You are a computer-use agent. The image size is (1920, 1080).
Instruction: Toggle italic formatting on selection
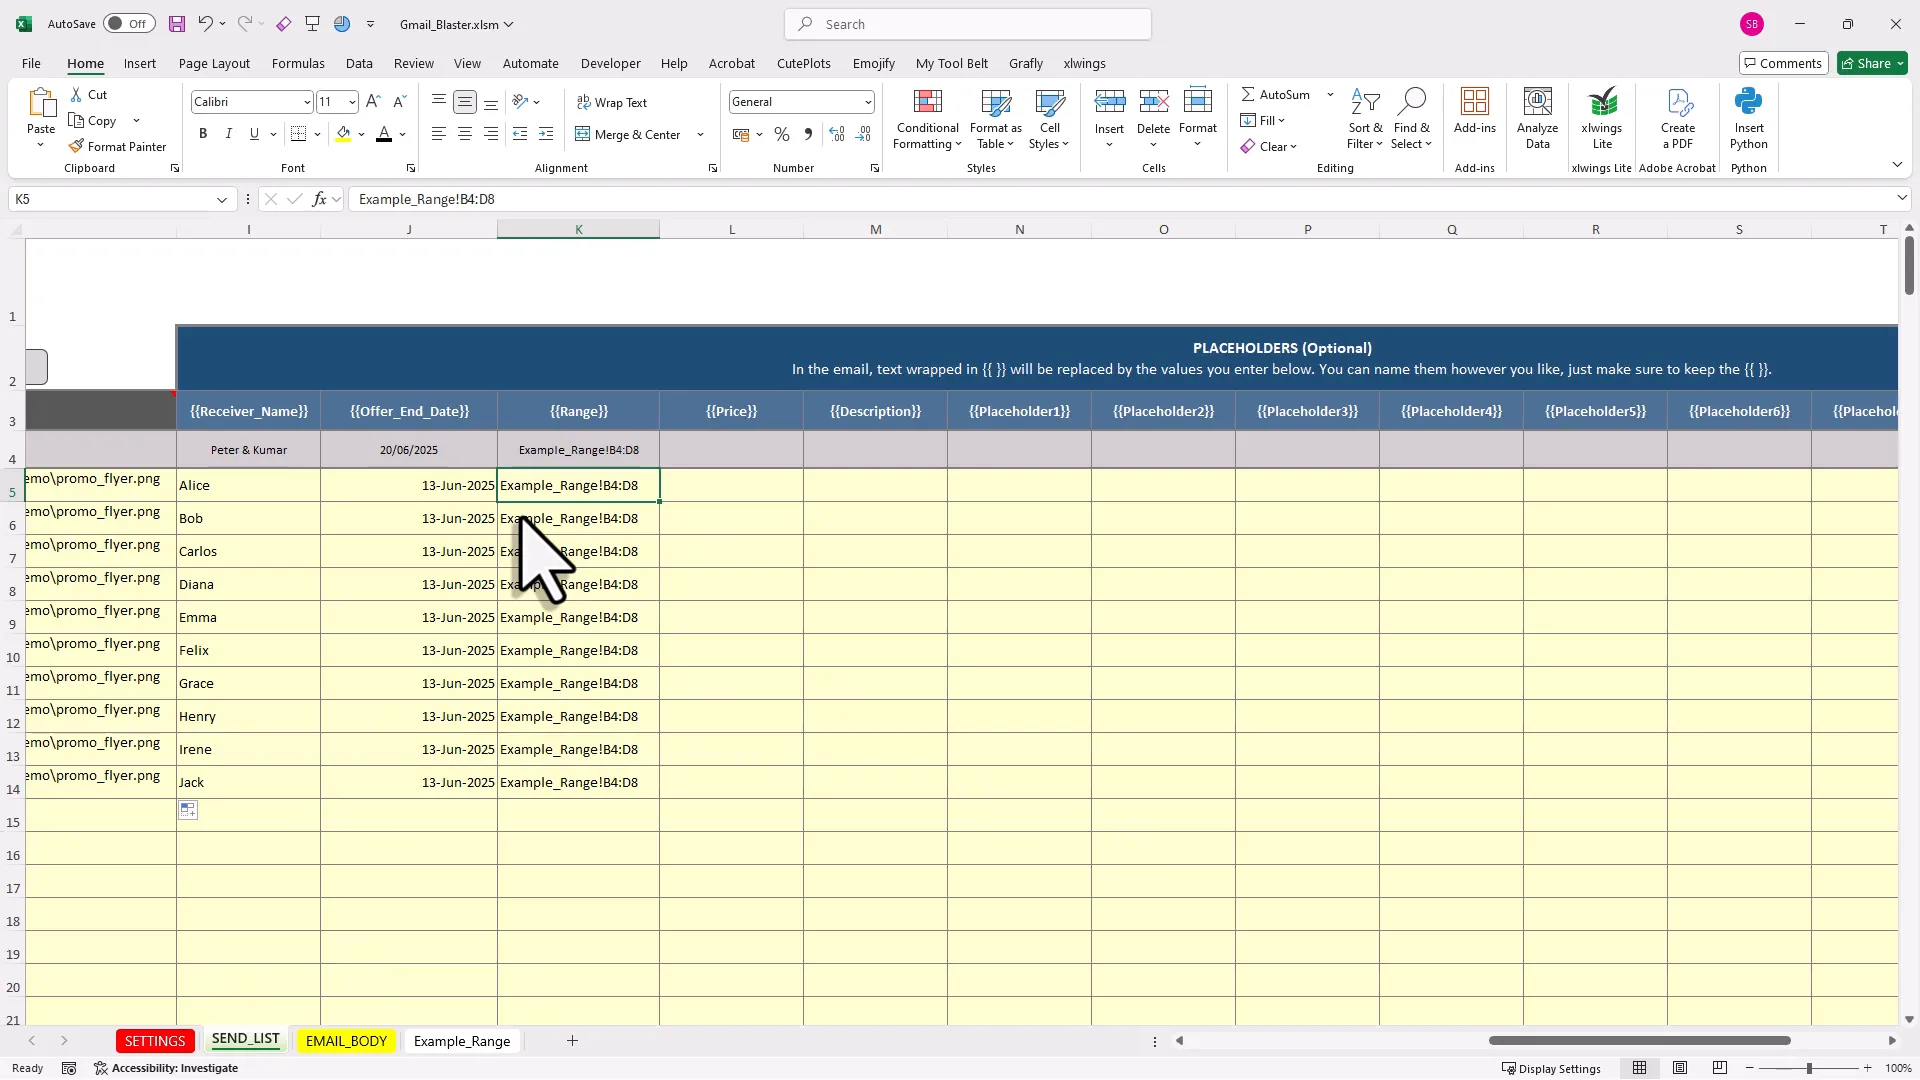[x=228, y=133]
